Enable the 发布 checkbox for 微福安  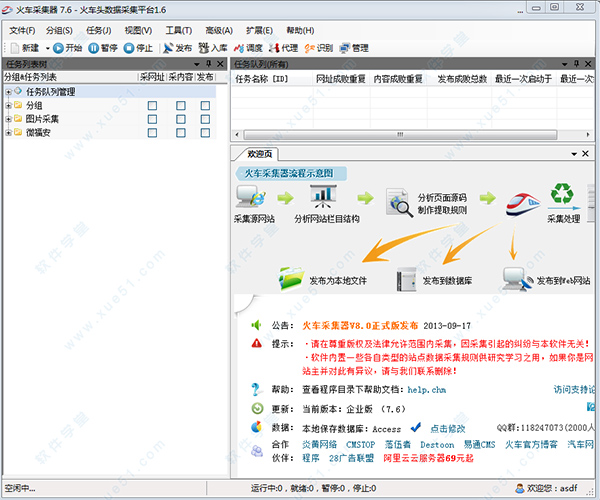pyautogui.click(x=205, y=132)
